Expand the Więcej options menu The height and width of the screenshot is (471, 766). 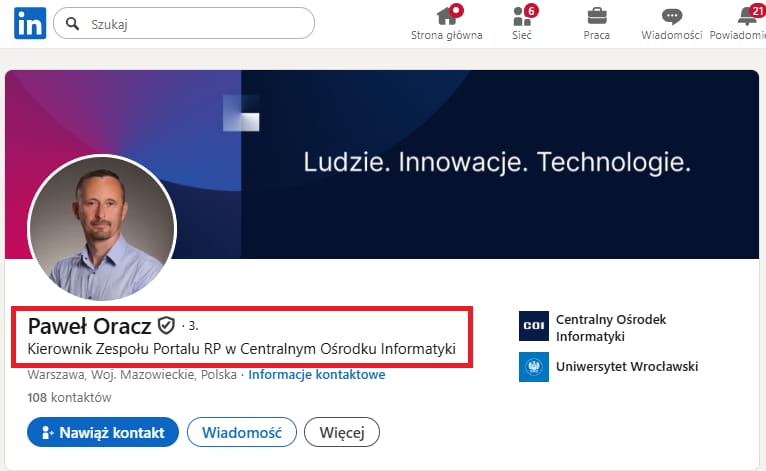(x=341, y=433)
